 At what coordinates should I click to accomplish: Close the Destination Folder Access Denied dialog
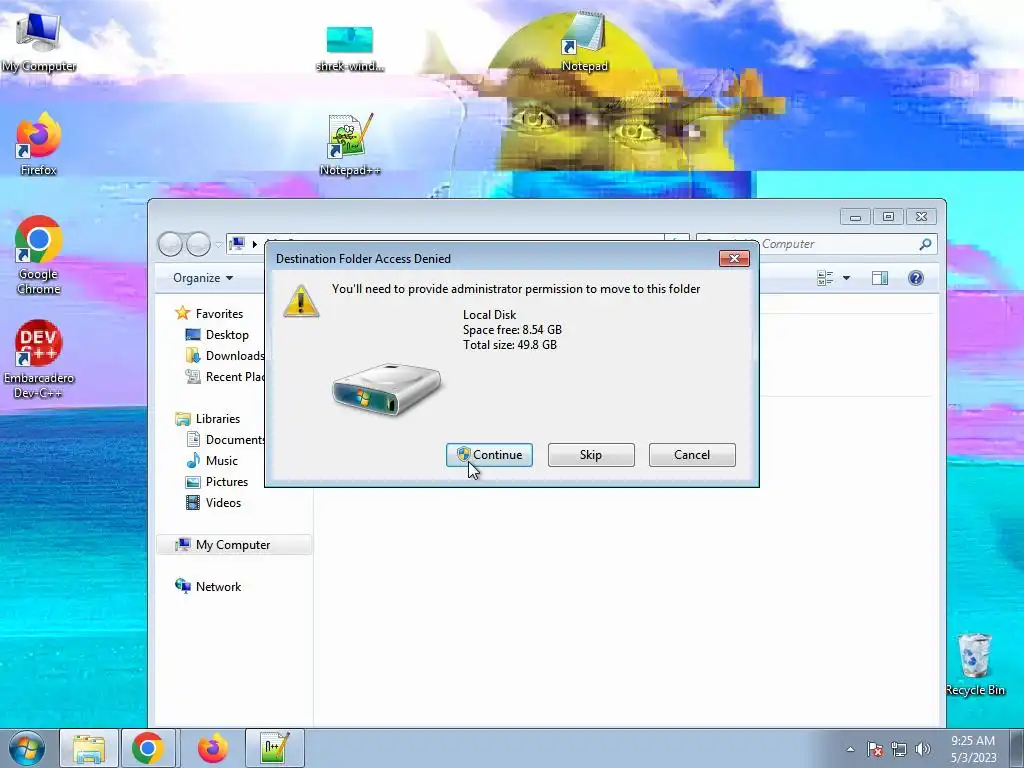coord(734,259)
